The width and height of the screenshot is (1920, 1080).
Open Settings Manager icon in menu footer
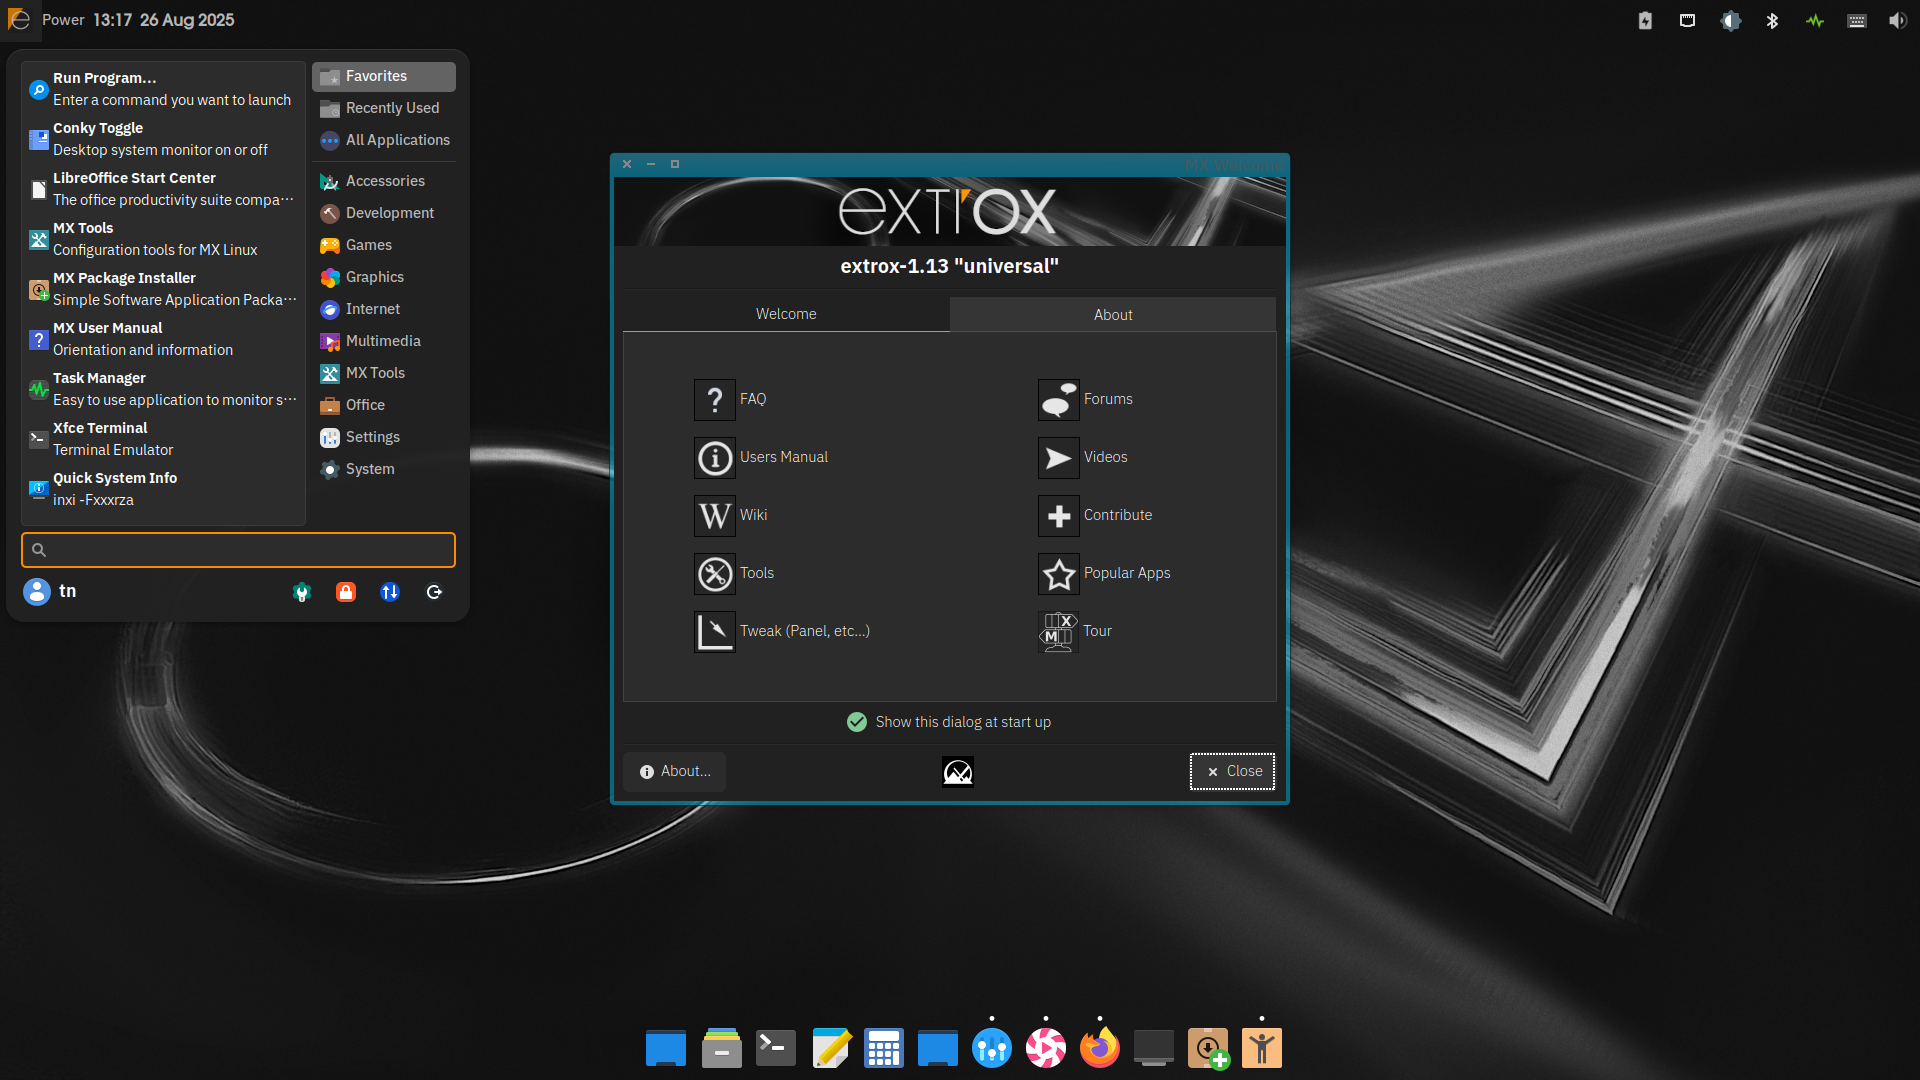tap(302, 592)
